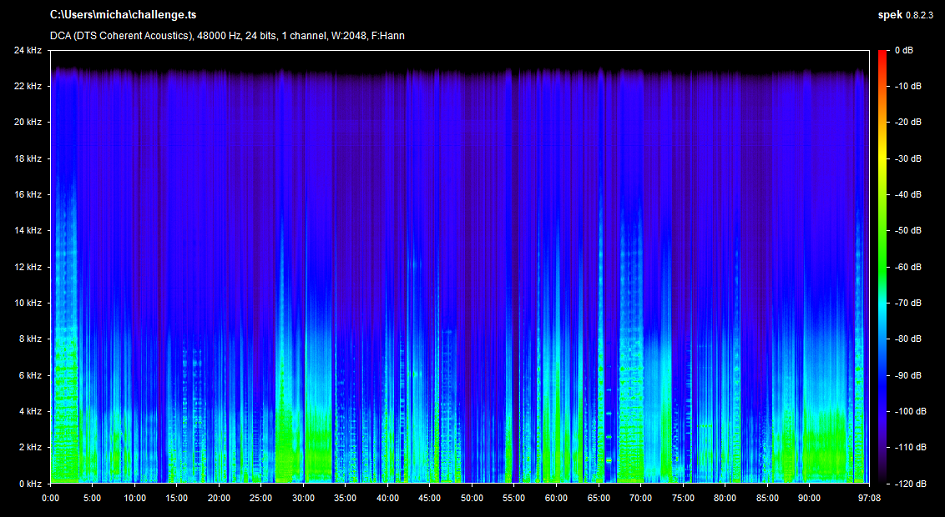Click the 18 kHz frequency axis label

27,158
